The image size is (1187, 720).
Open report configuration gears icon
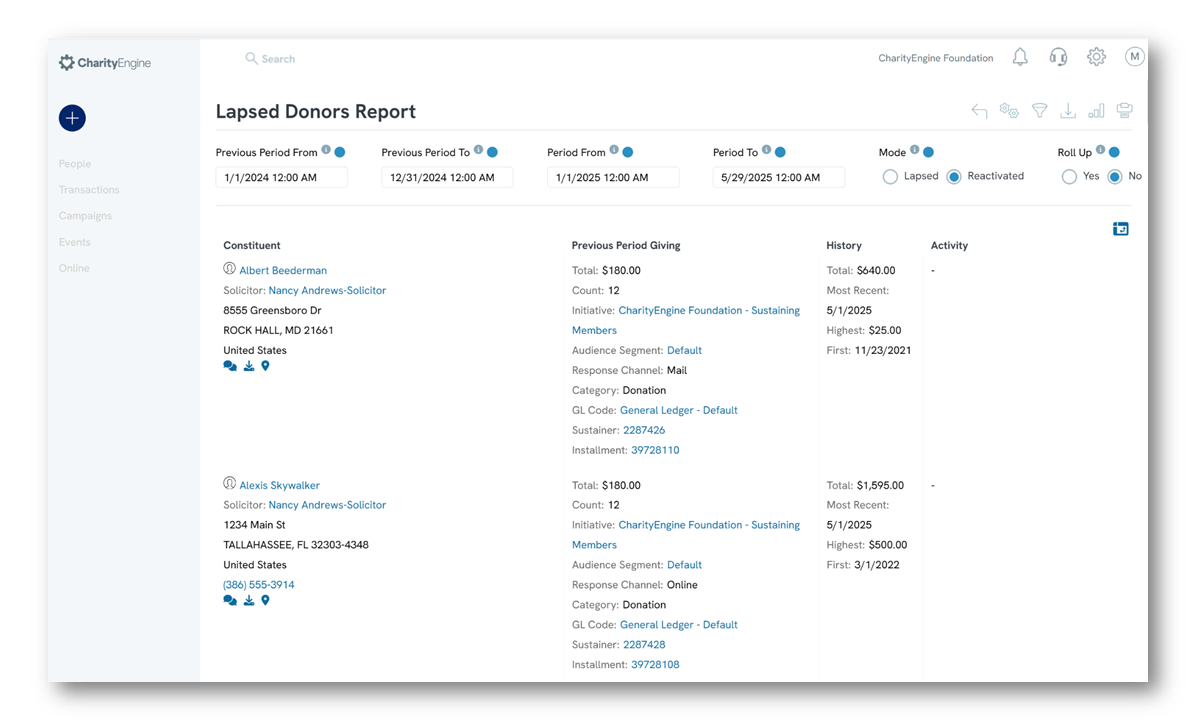point(1008,111)
